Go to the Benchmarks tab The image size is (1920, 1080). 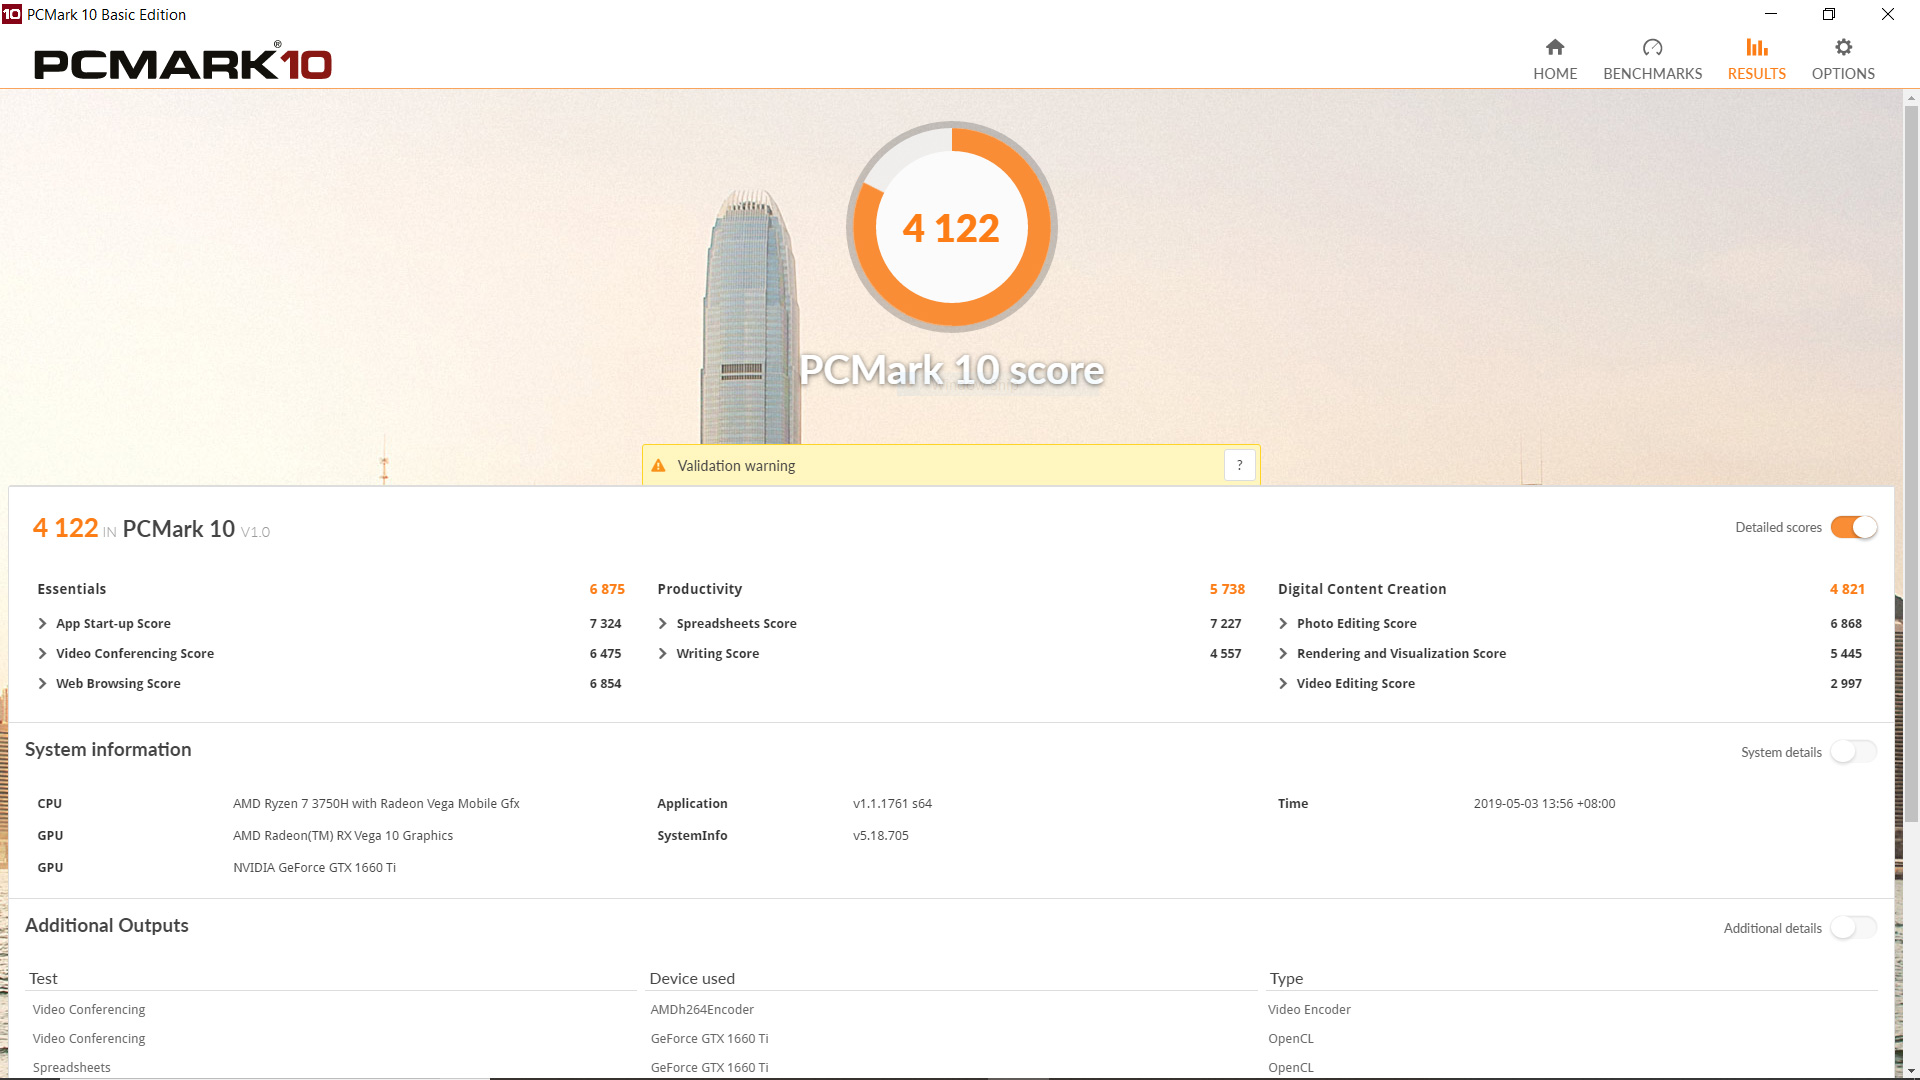click(1652, 60)
